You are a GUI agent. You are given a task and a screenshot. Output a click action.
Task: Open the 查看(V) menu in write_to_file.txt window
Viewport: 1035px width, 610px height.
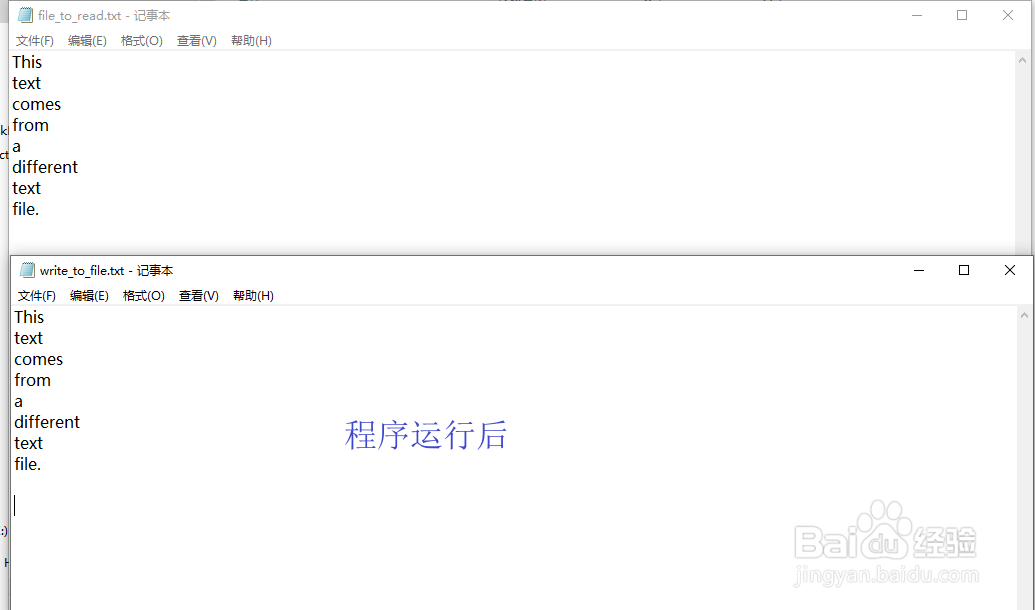pyautogui.click(x=198, y=295)
